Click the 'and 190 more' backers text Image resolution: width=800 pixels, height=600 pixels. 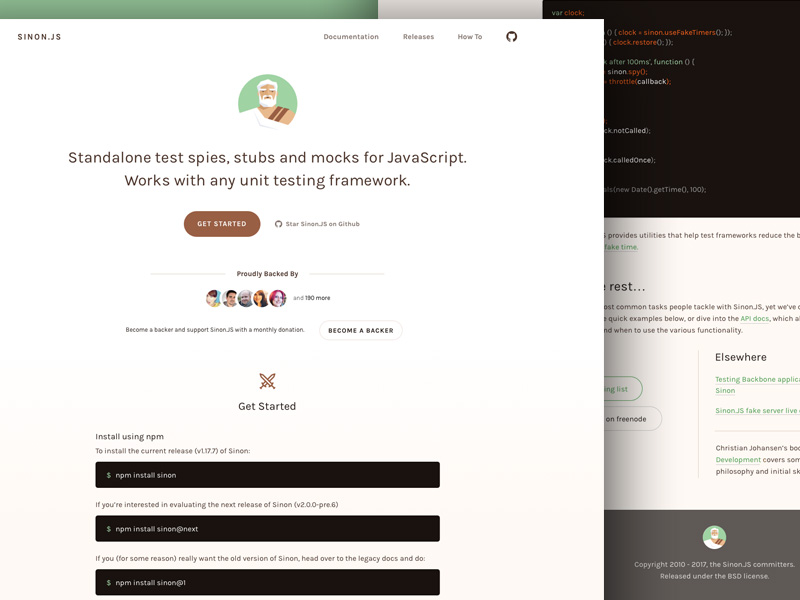point(312,298)
